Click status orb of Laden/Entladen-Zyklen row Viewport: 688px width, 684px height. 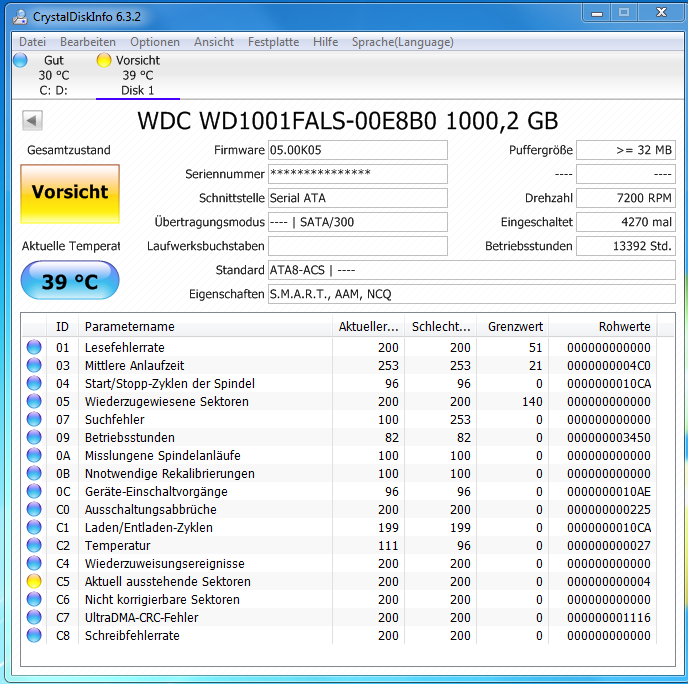point(34,527)
